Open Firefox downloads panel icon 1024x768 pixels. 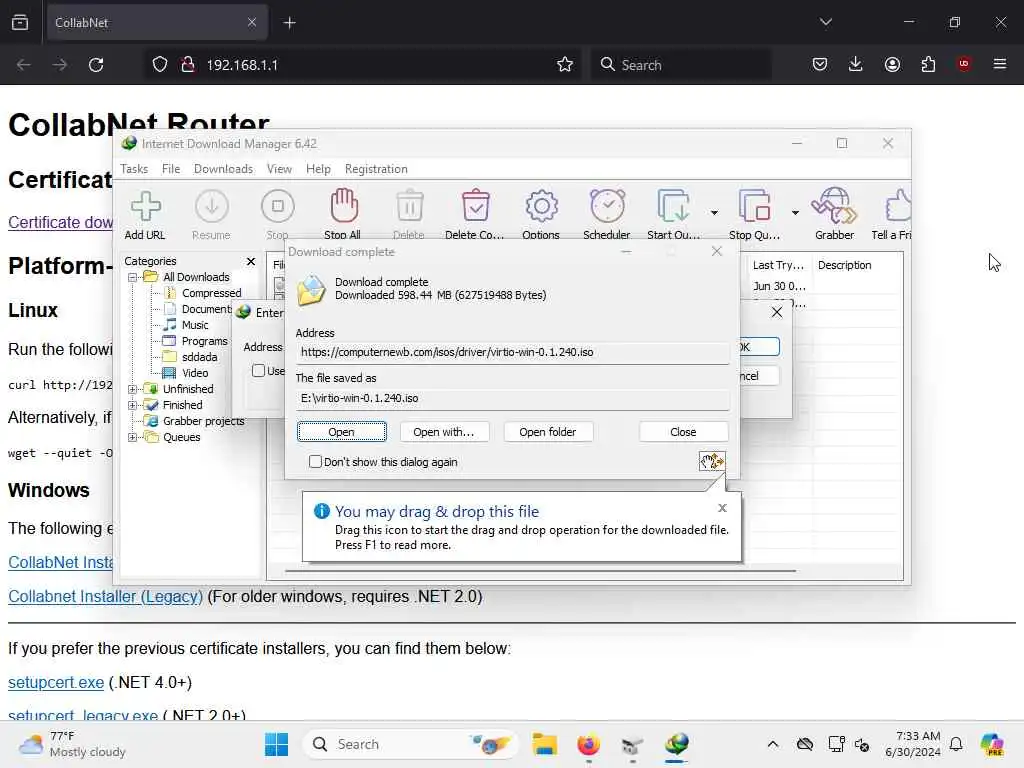pyautogui.click(x=856, y=64)
